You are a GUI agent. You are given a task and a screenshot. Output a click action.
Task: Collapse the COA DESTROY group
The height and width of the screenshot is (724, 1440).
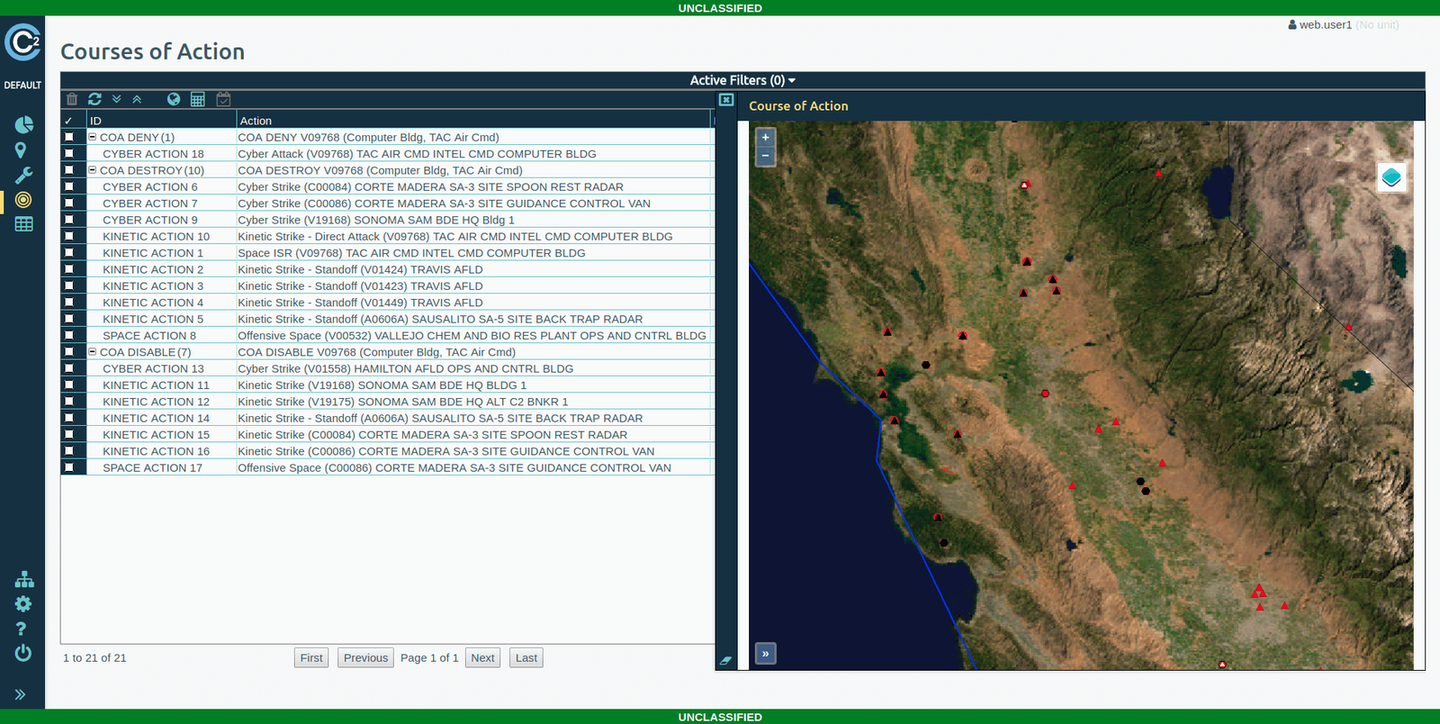93,171
